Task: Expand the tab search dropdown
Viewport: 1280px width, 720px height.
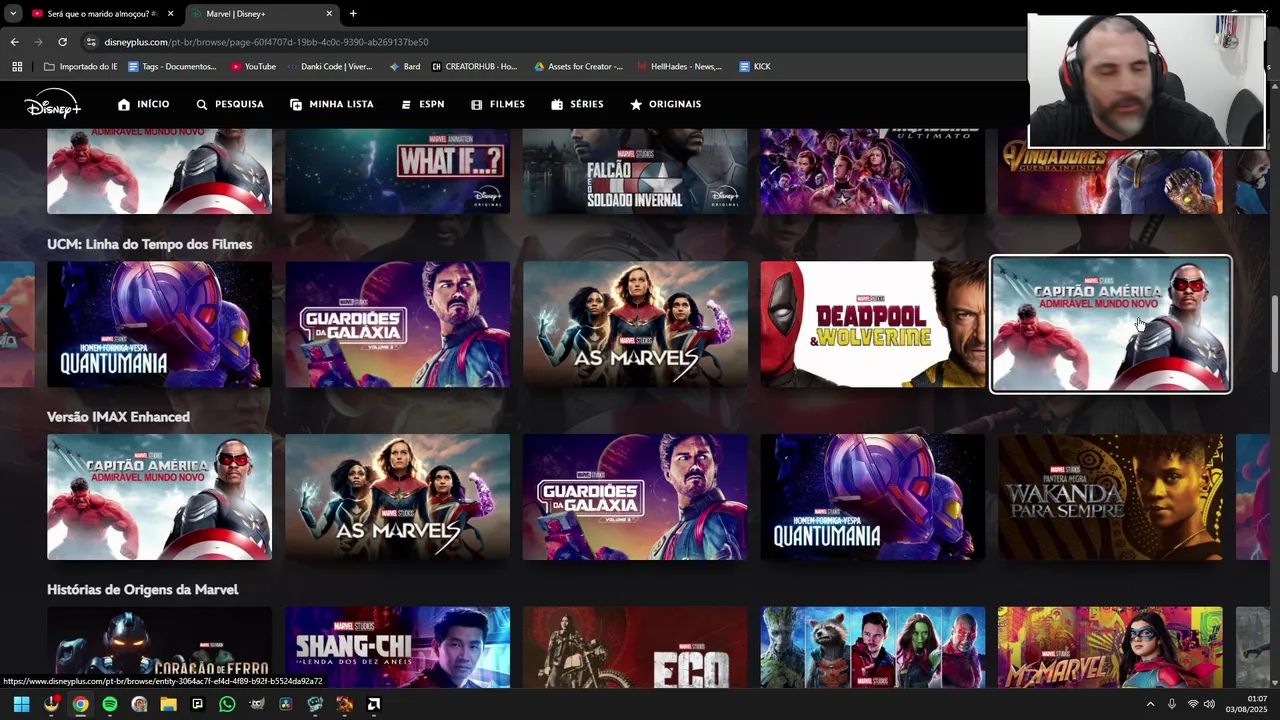Action: coord(12,14)
